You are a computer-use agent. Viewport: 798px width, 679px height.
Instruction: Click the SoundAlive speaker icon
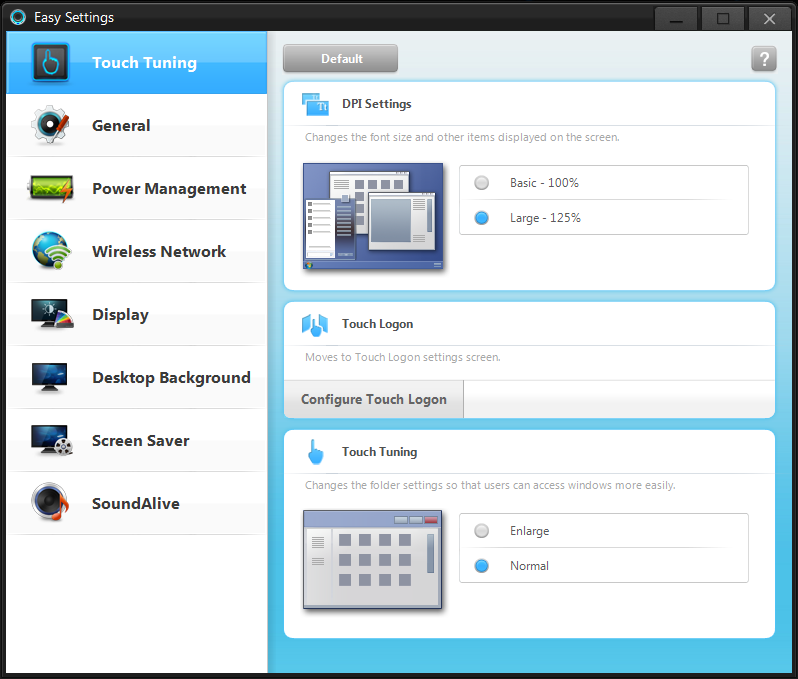tap(51, 504)
